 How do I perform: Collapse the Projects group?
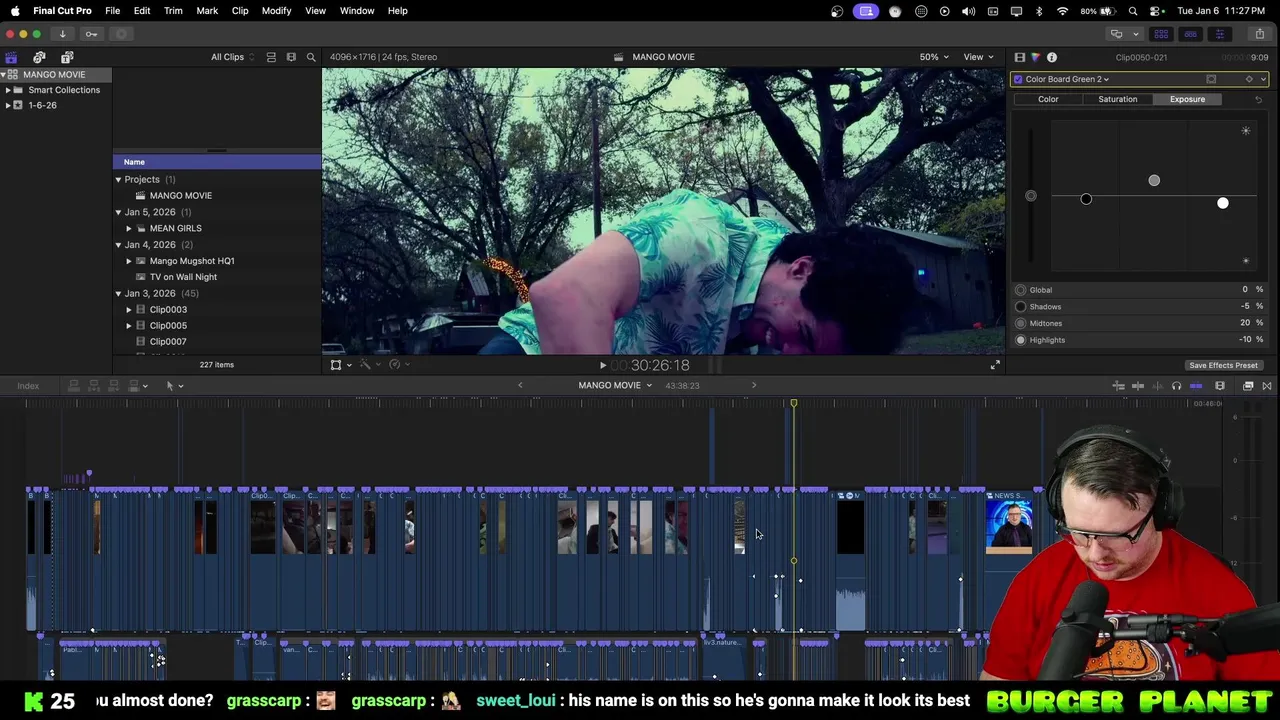[x=118, y=180]
